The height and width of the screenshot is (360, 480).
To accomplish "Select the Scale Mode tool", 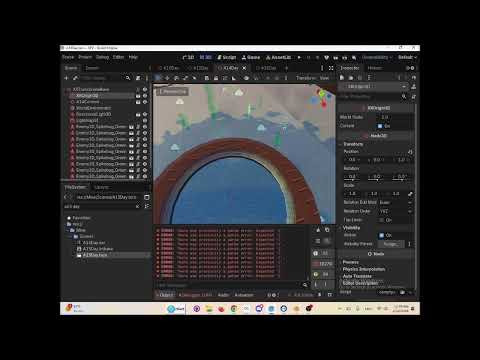I will [x=185, y=78].
